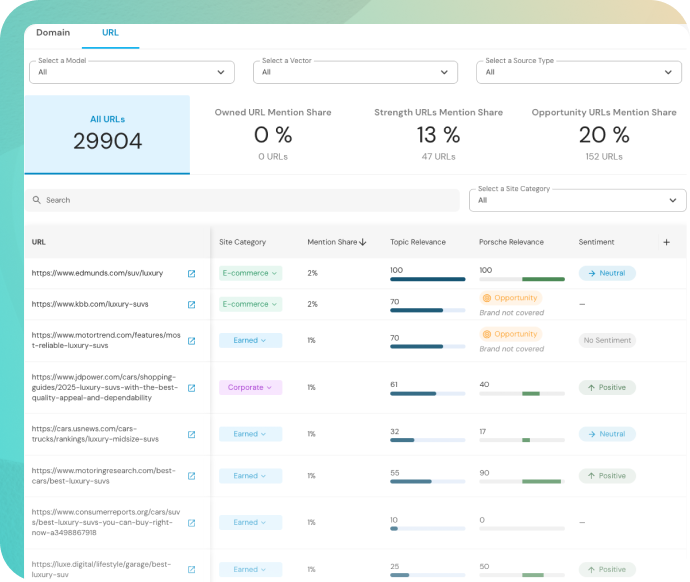Click Topic Relevance bar of jdpower.com row
The width and height of the screenshot is (690, 582).
427,394
